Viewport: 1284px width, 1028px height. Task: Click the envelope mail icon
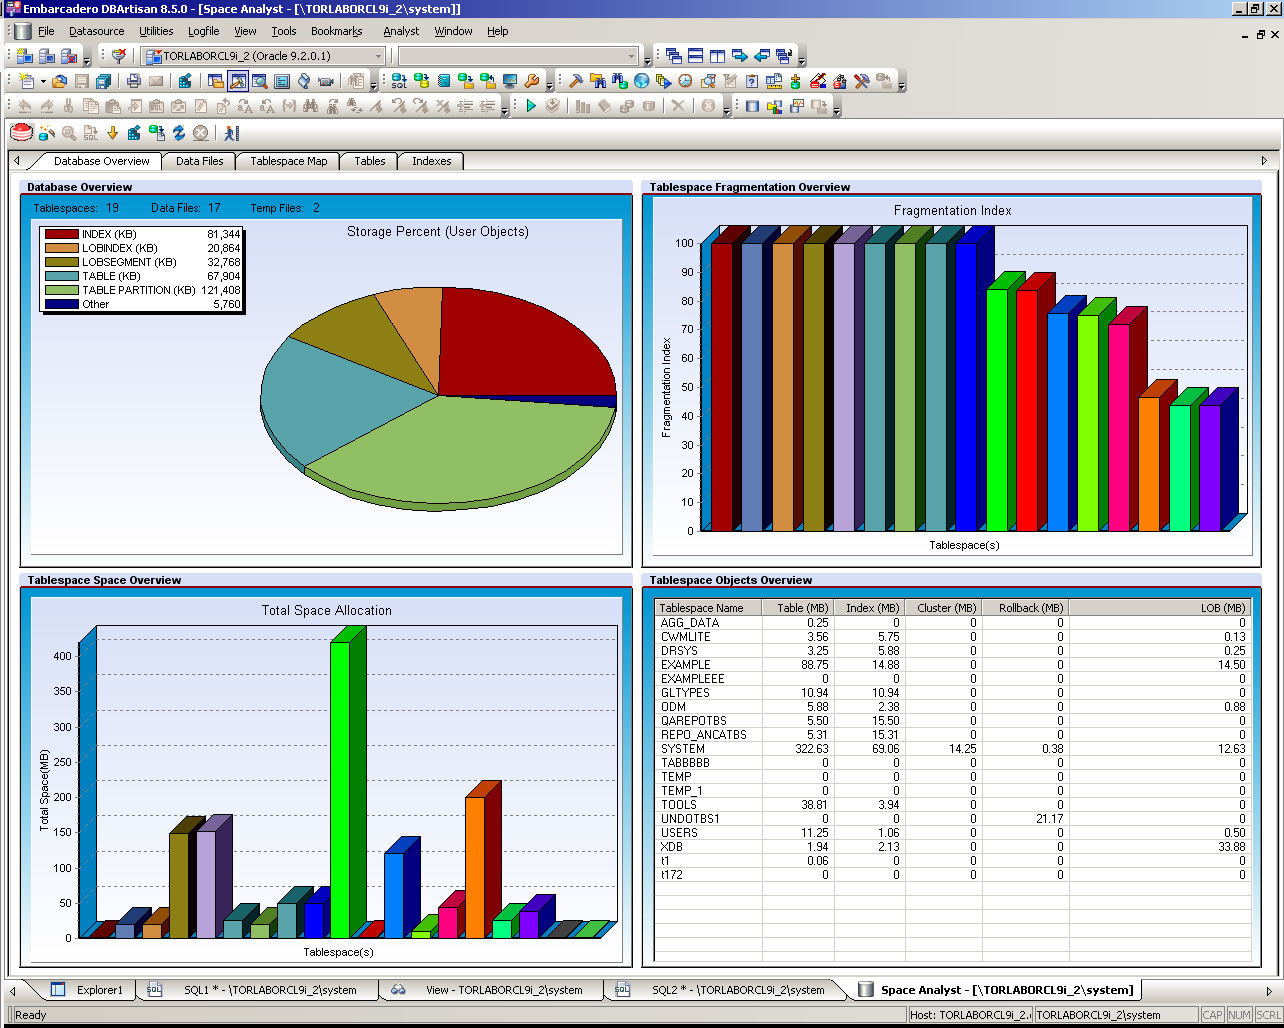(155, 81)
